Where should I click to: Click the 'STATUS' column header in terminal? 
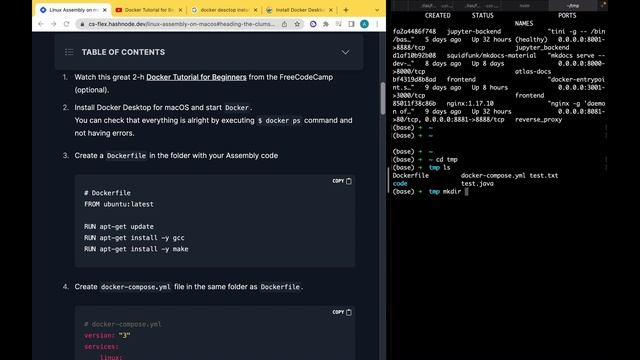482,16
